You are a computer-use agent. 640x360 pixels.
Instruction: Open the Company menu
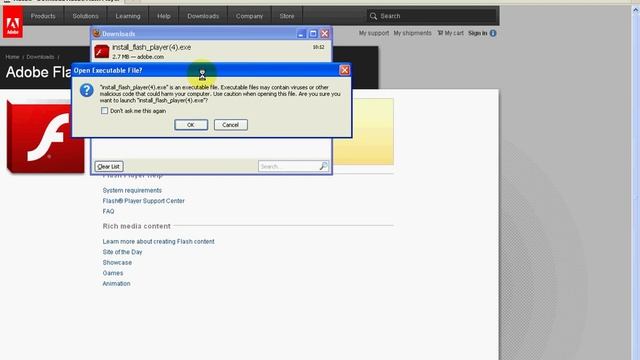[249, 16]
